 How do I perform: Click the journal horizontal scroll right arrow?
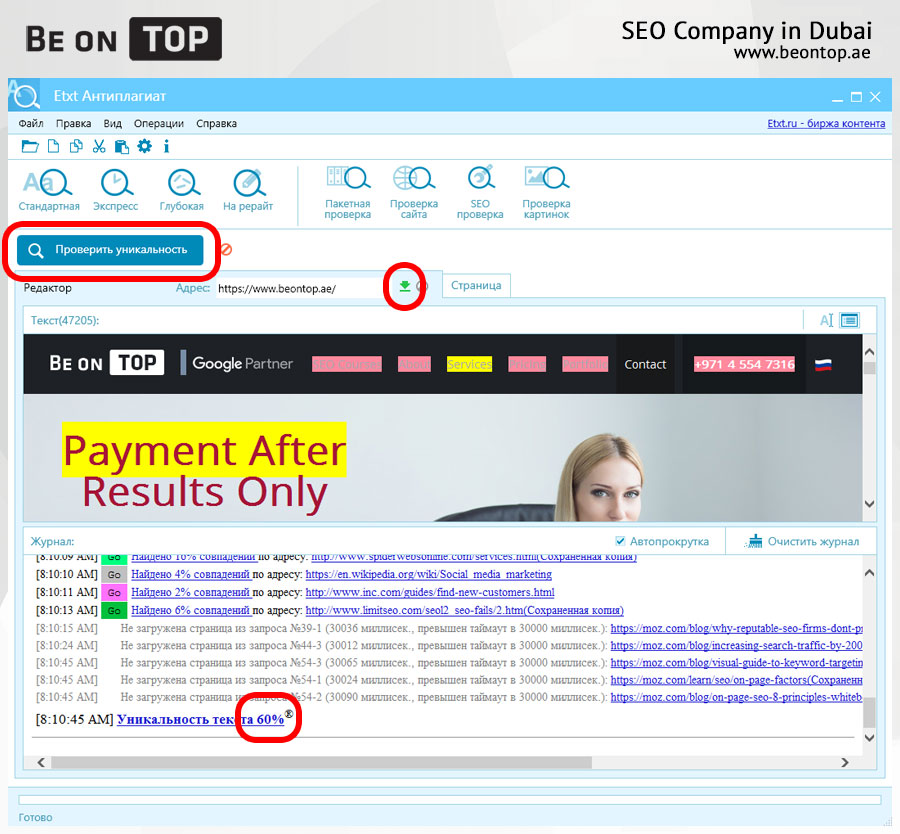[x=845, y=762]
